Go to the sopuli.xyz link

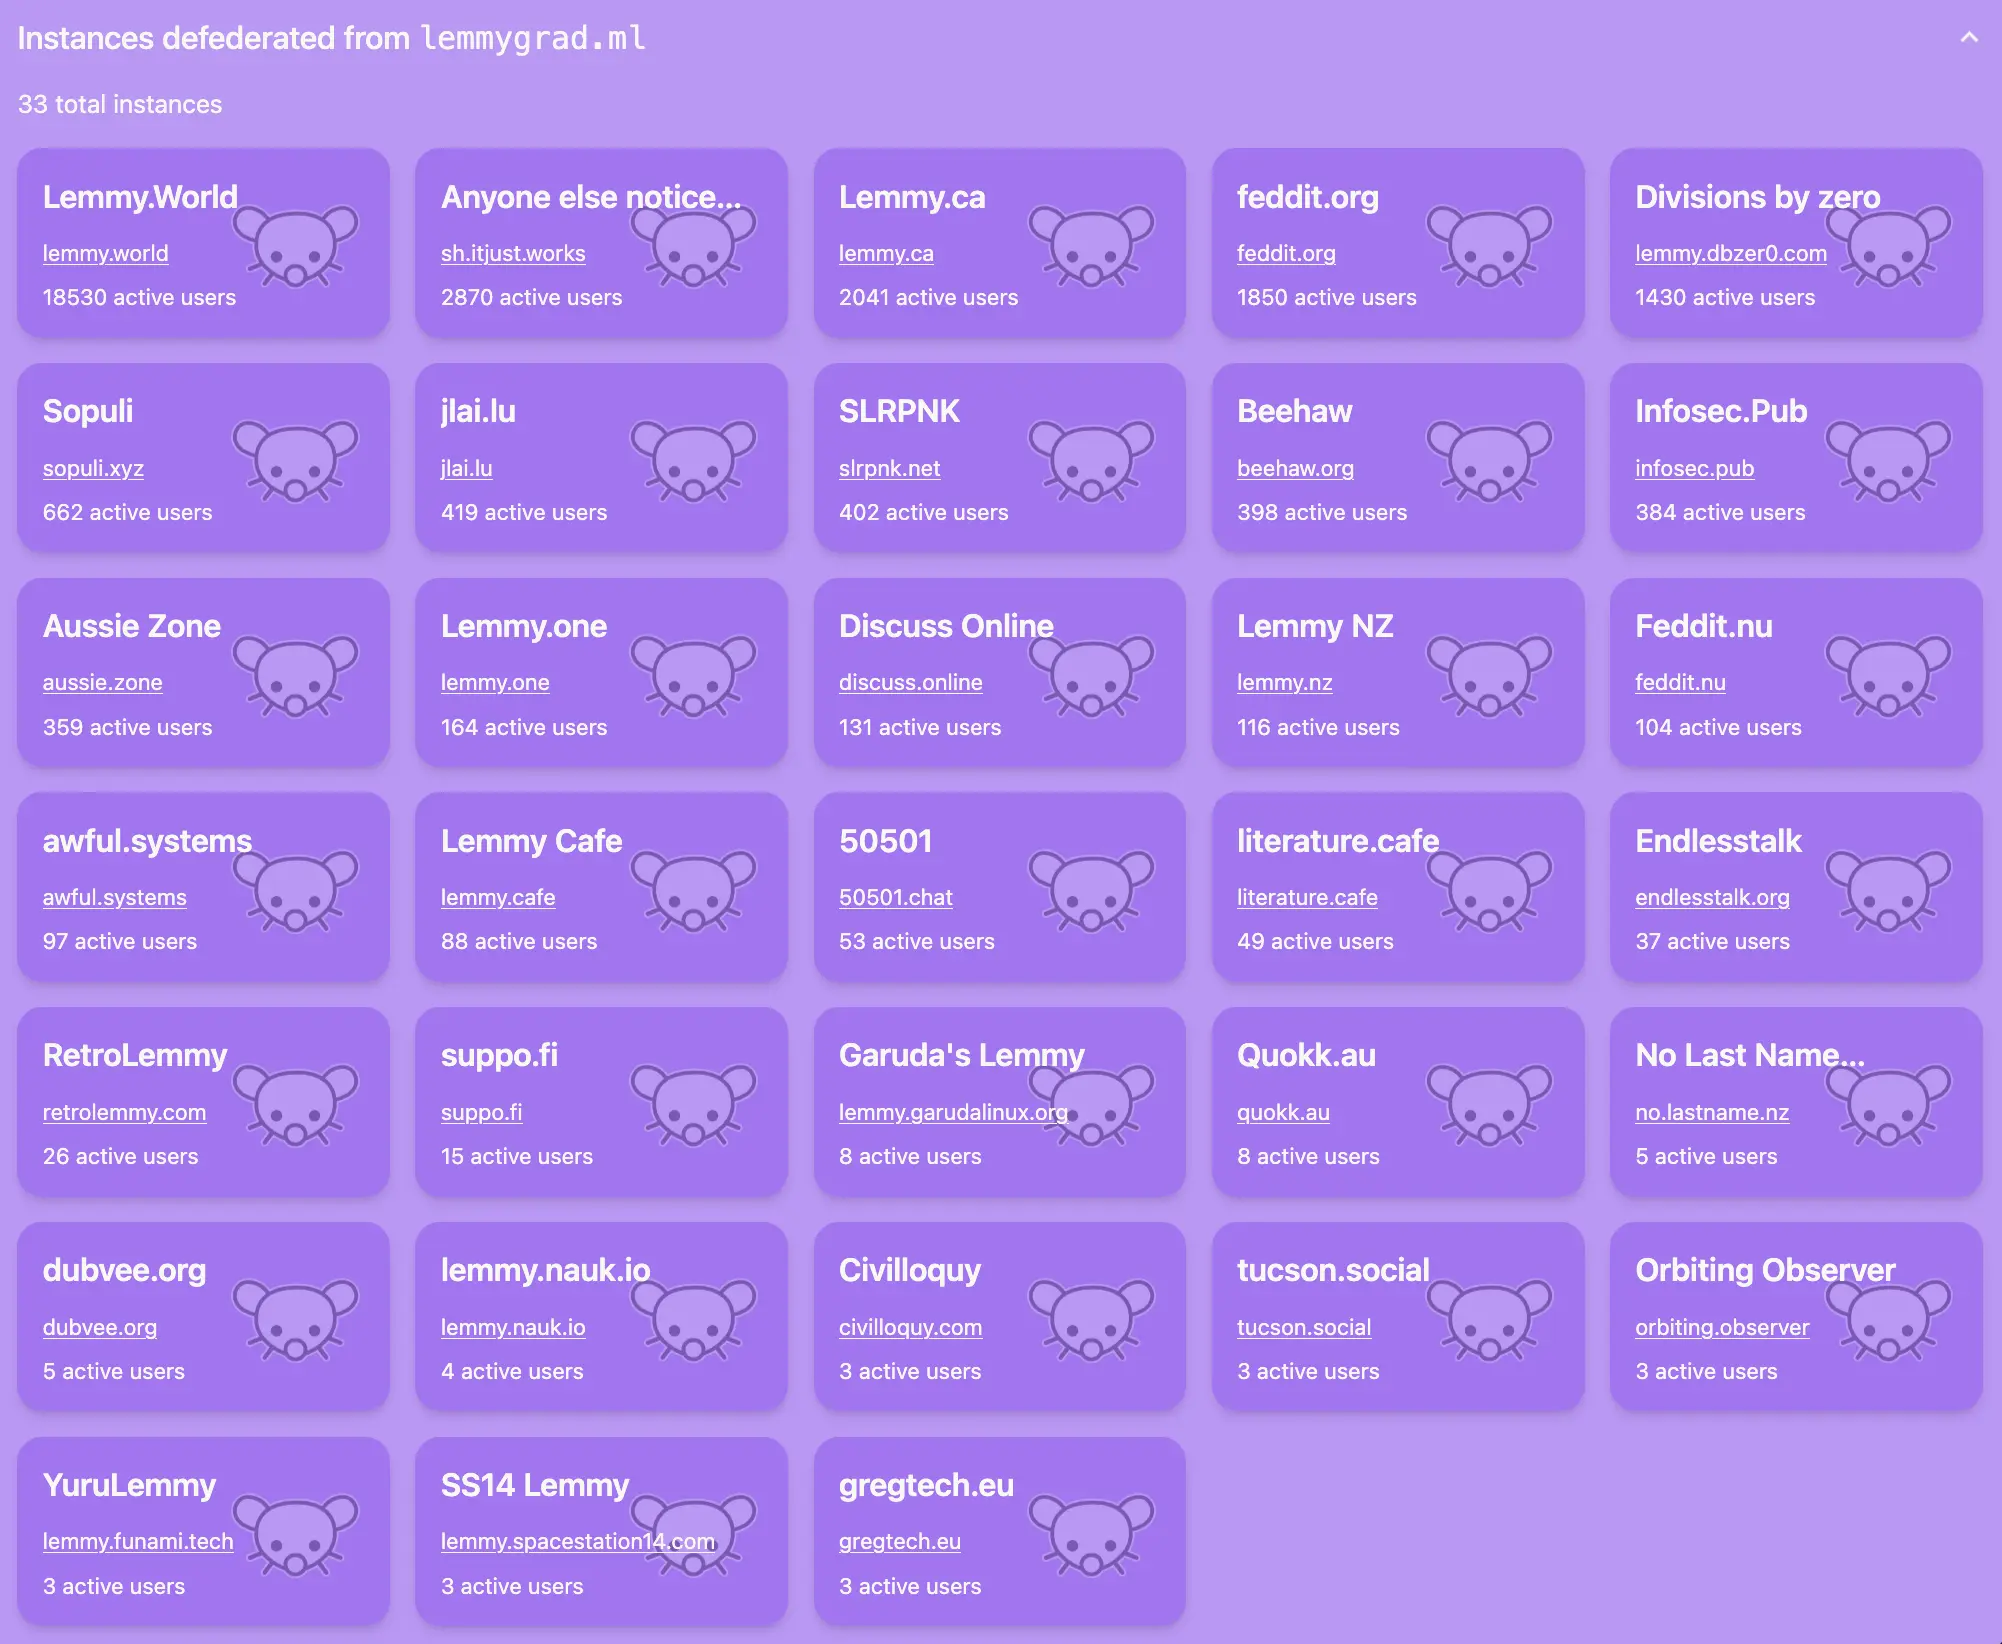pyautogui.click(x=93, y=468)
